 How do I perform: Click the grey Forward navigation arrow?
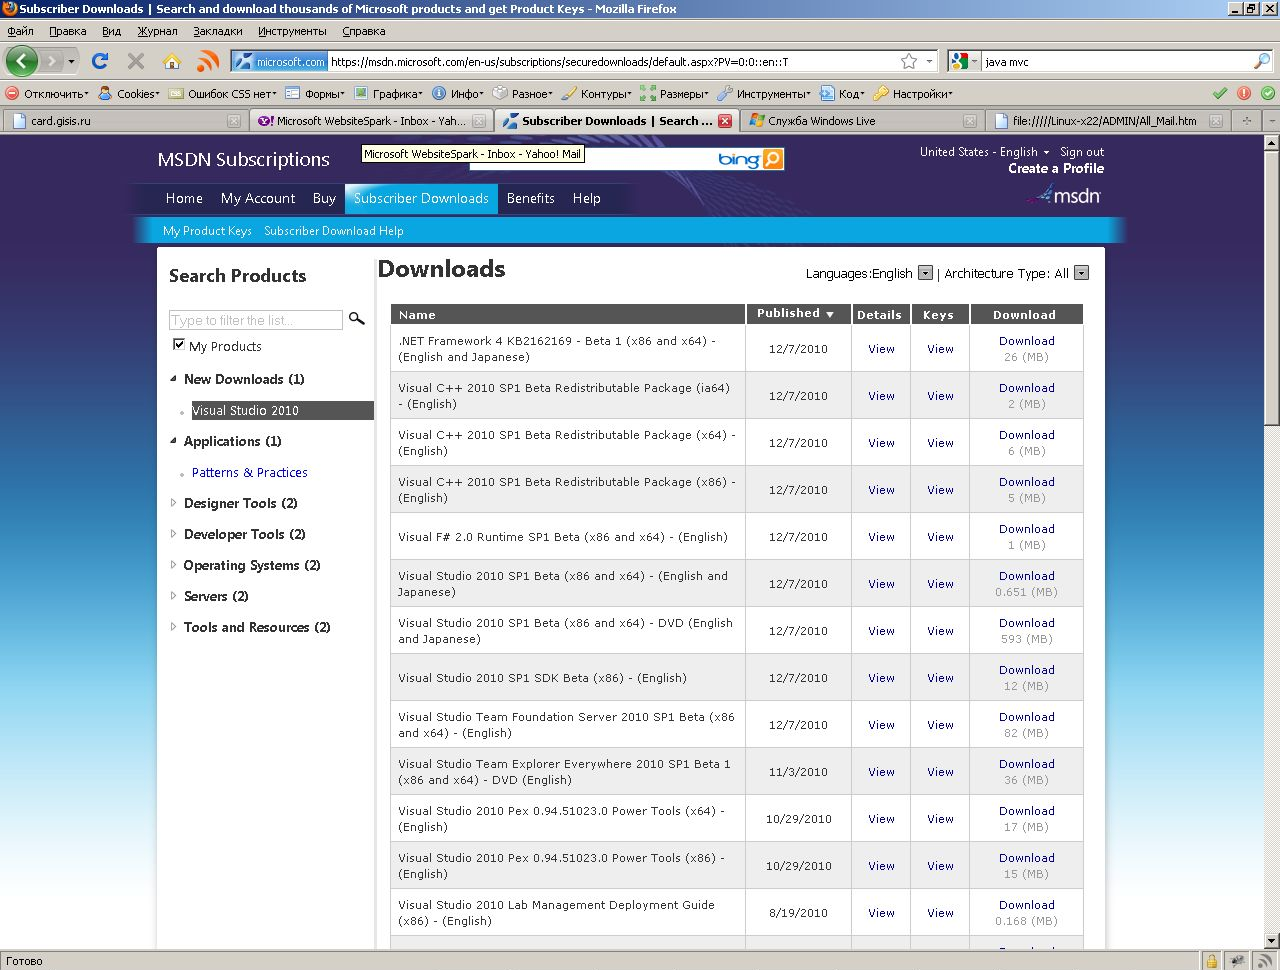(x=52, y=61)
